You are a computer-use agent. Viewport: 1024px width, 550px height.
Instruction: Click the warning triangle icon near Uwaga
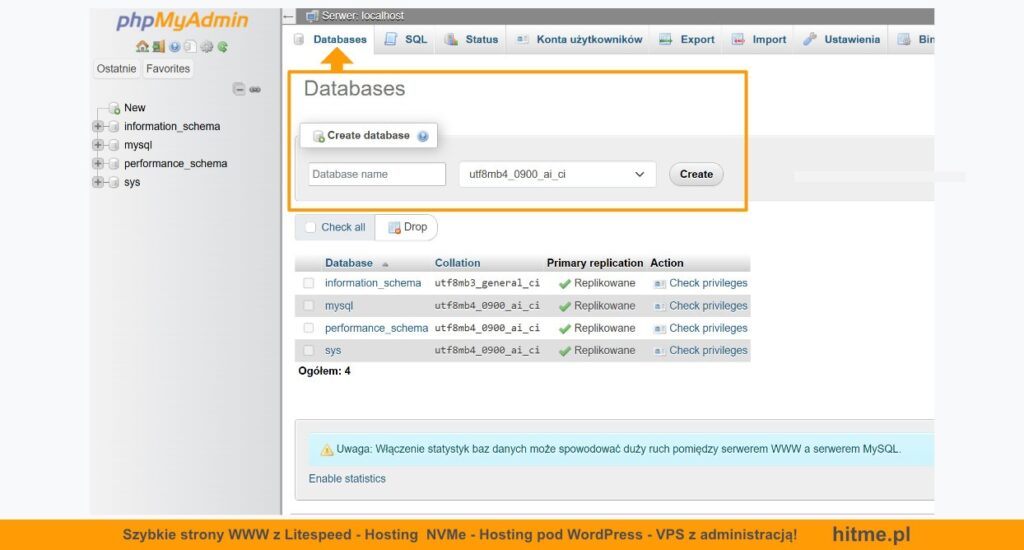[x=327, y=449]
